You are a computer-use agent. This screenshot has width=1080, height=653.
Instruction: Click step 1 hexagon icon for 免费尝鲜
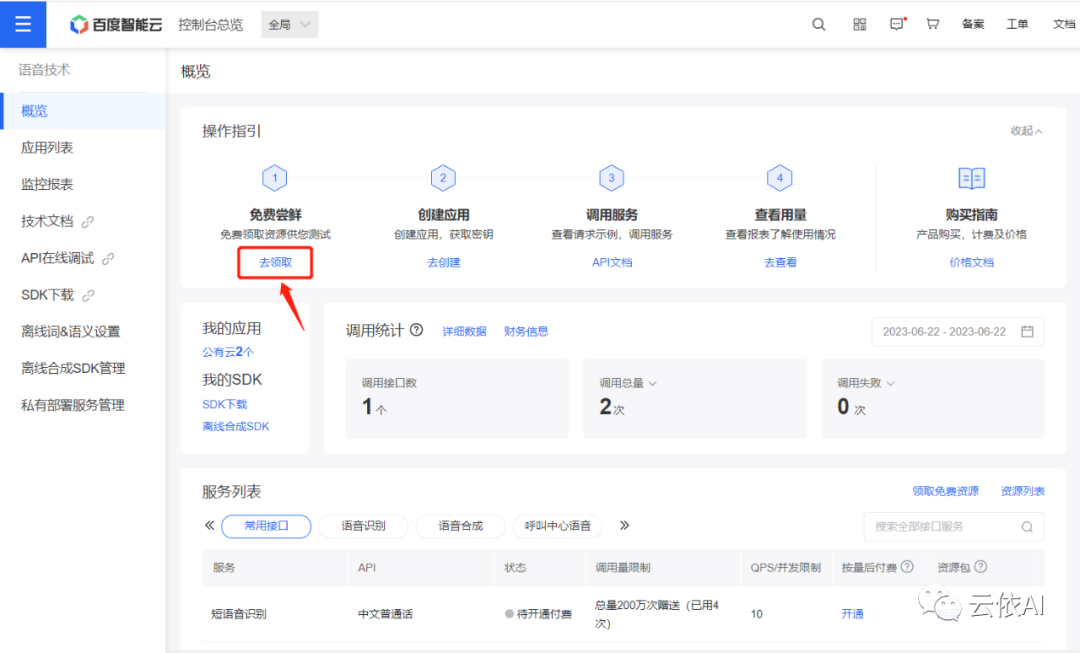coord(275,178)
